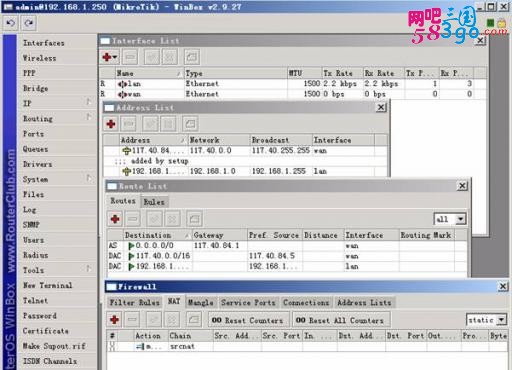512x370 pixels.
Task: Open Bridge from the sidebar menu
Action: (35, 88)
